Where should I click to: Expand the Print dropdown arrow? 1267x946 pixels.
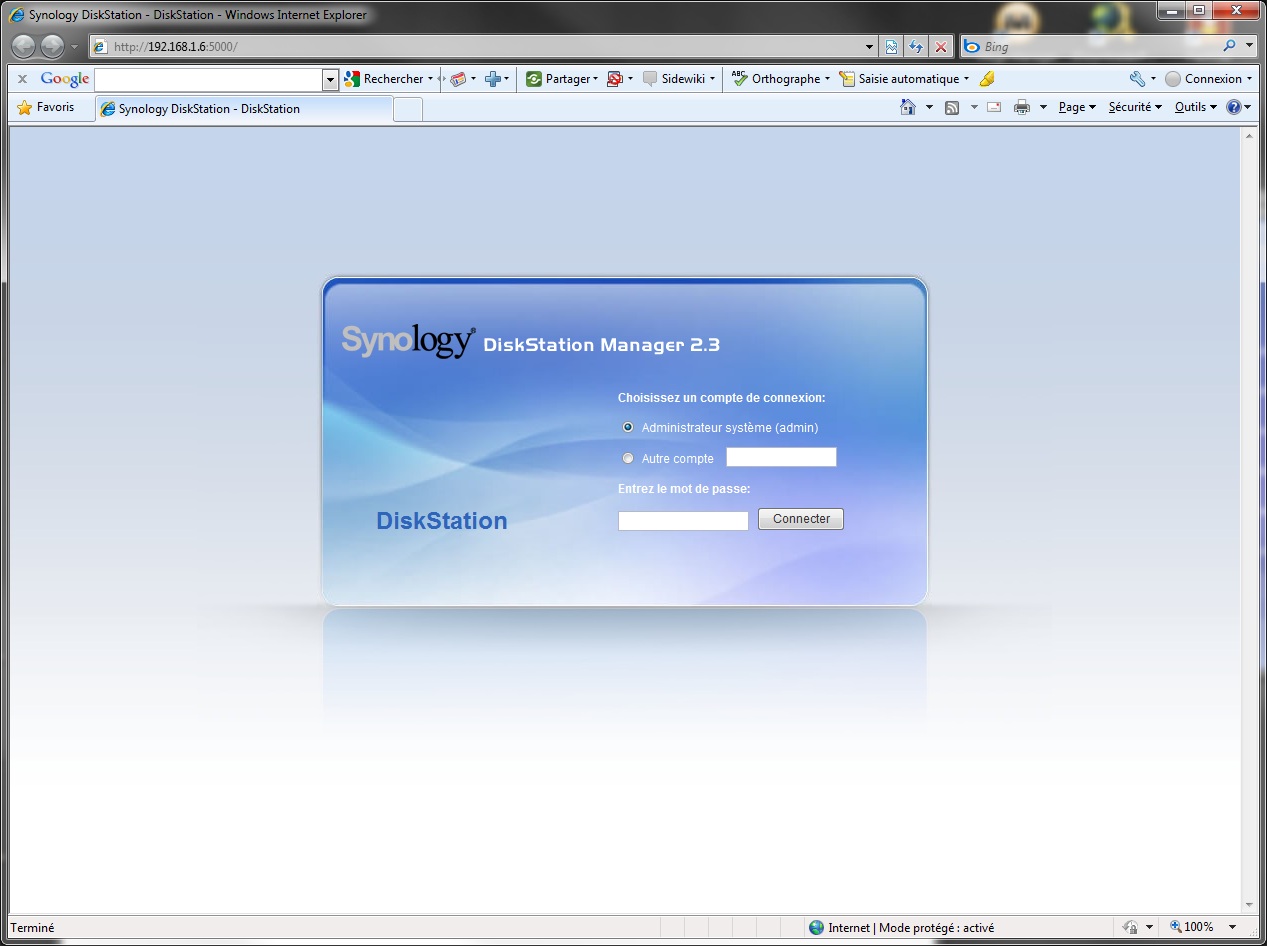coord(1043,107)
